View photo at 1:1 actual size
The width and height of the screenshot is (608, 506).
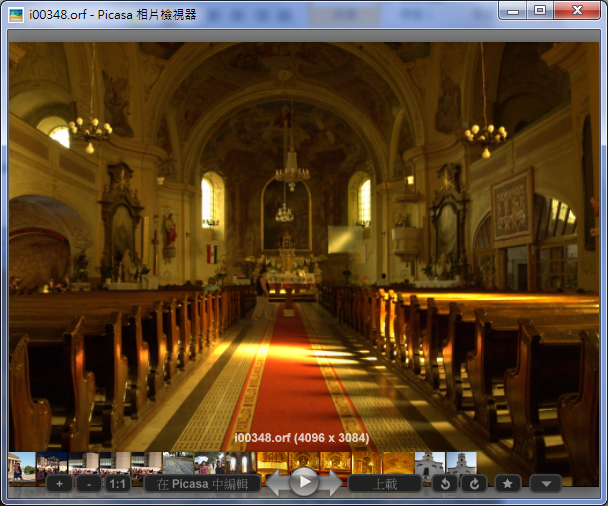pyautogui.click(x=117, y=484)
